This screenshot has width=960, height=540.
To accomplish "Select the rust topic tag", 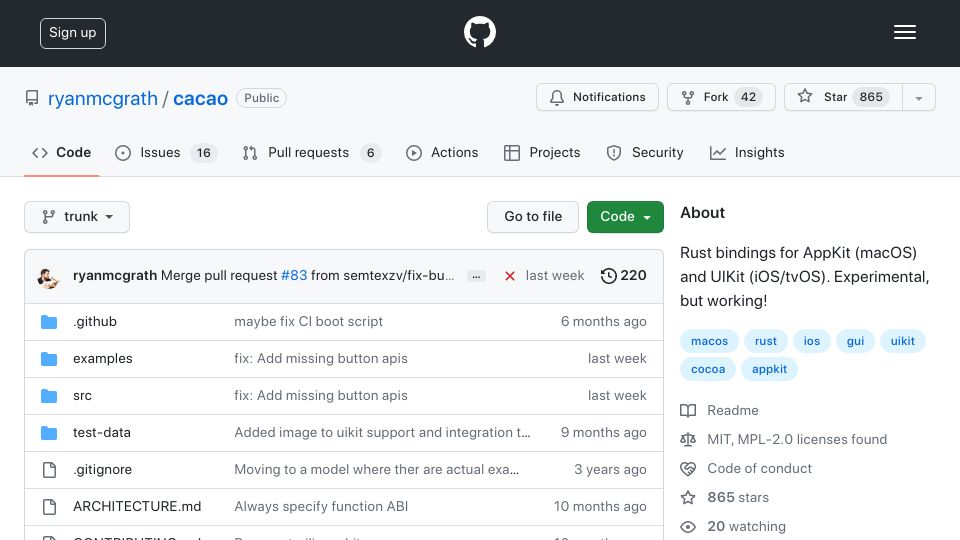I will [x=765, y=341].
